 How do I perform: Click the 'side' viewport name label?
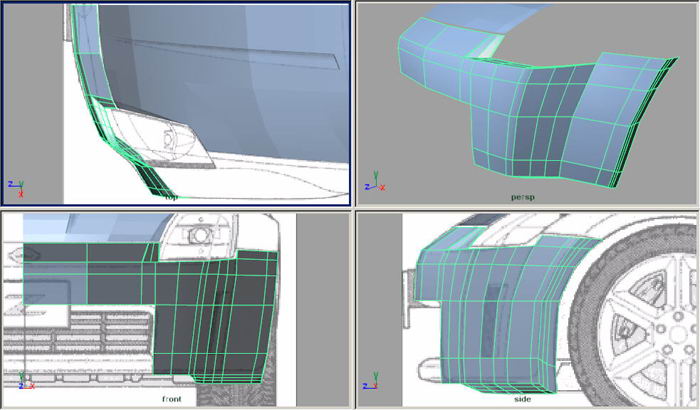[523, 398]
